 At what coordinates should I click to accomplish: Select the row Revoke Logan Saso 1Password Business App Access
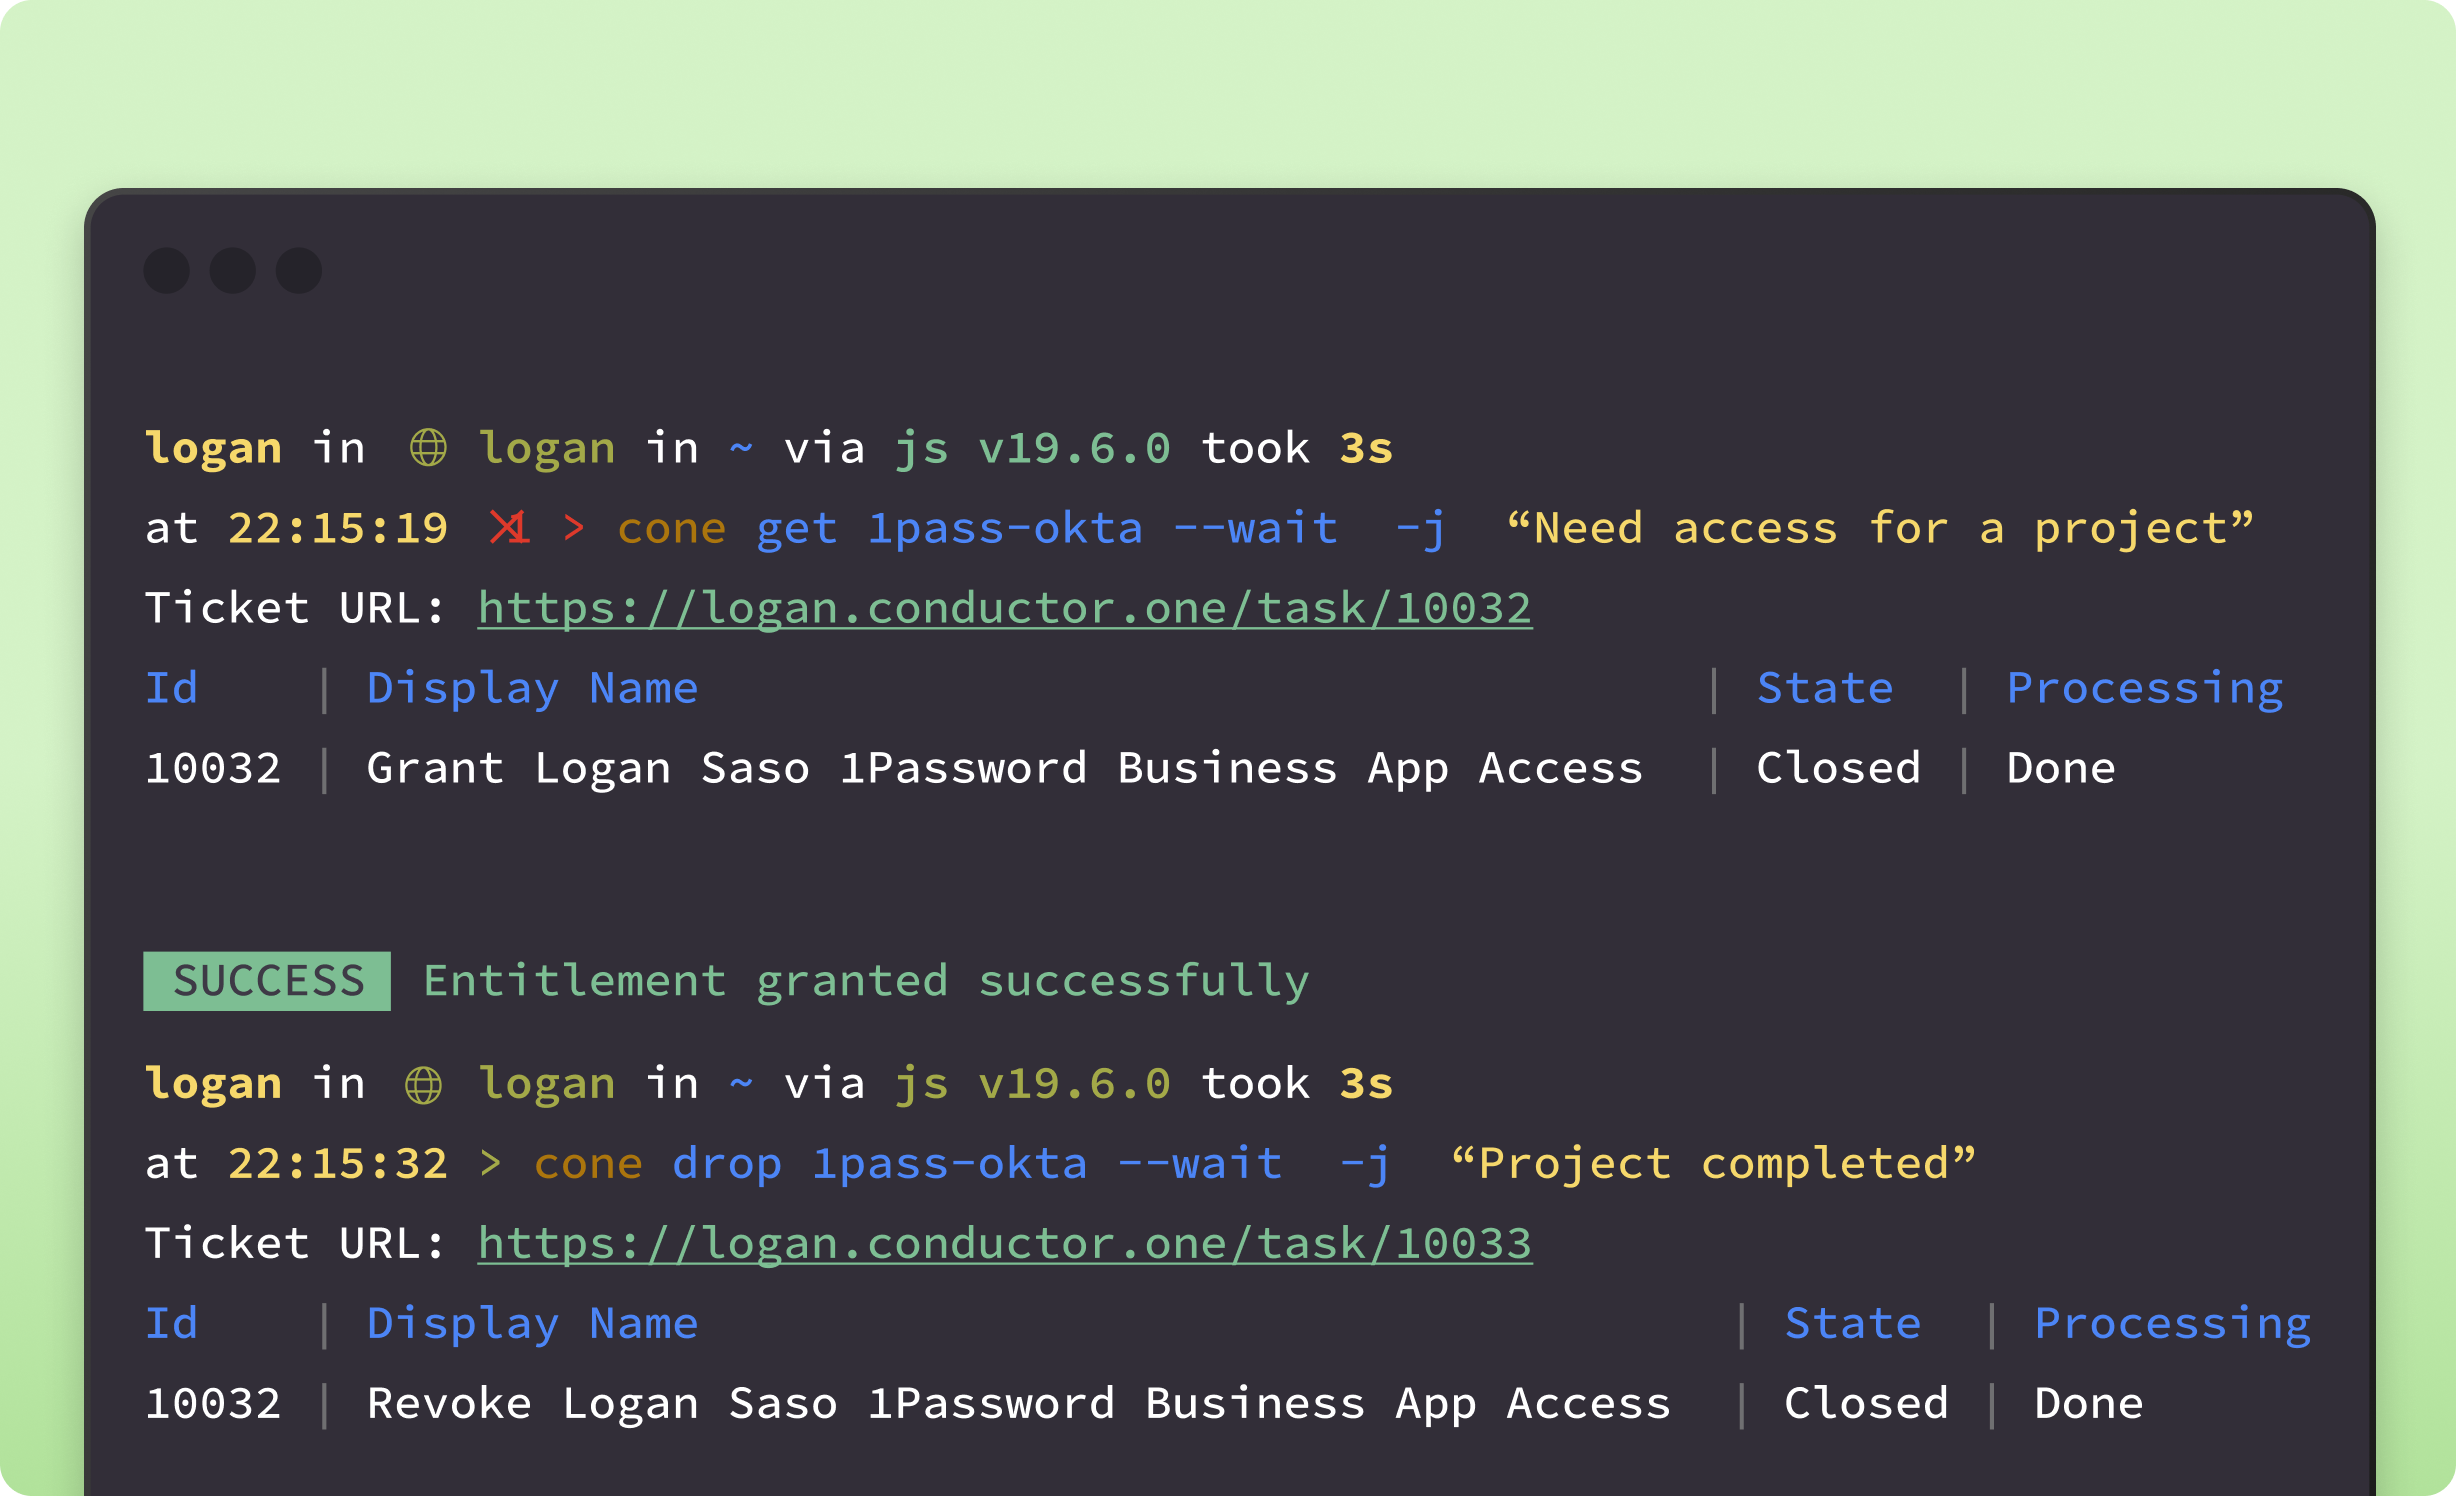(1017, 1402)
